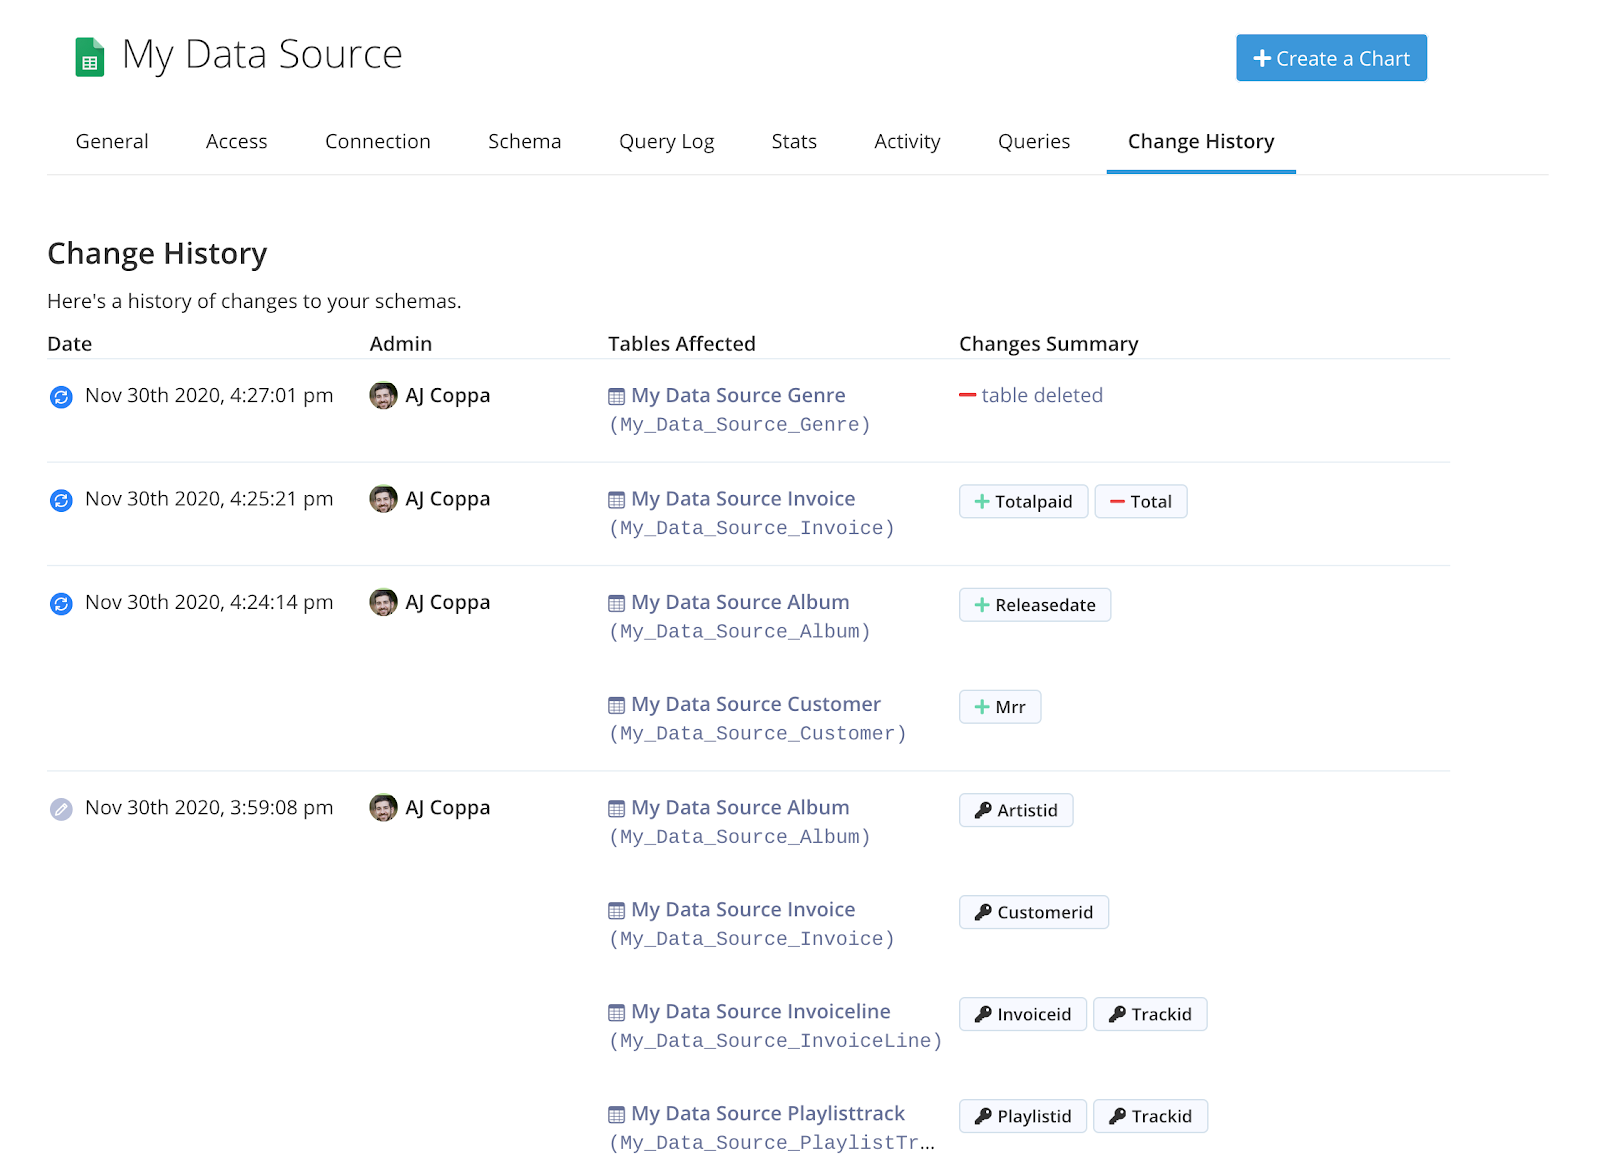Click the Trackid badge in Invoiceline row
1600x1171 pixels.
[1150, 1014]
